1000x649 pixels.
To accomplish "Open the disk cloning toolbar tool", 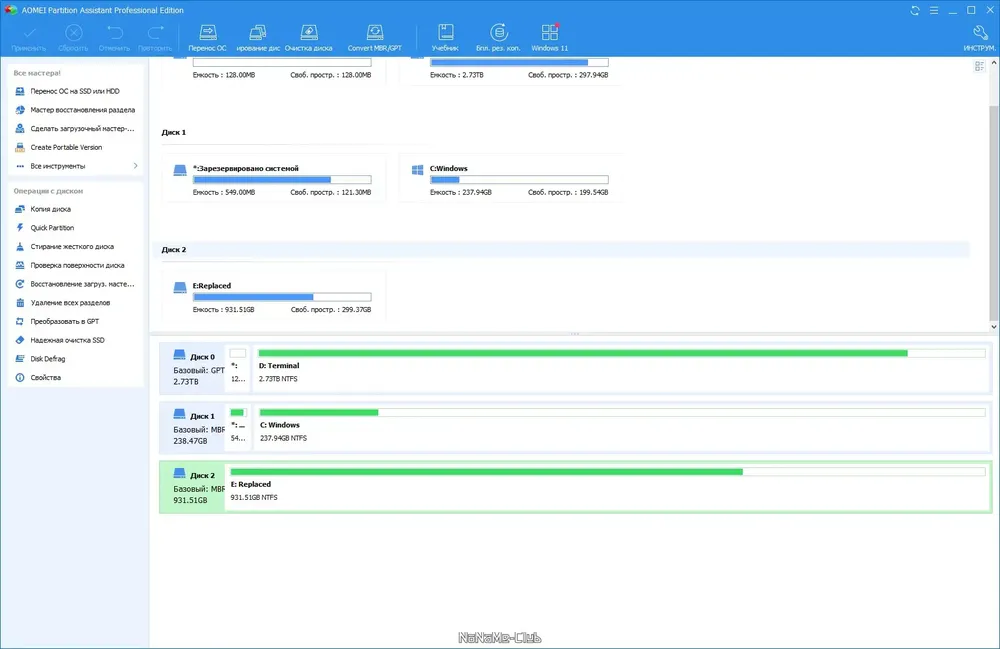I will pyautogui.click(x=258, y=38).
